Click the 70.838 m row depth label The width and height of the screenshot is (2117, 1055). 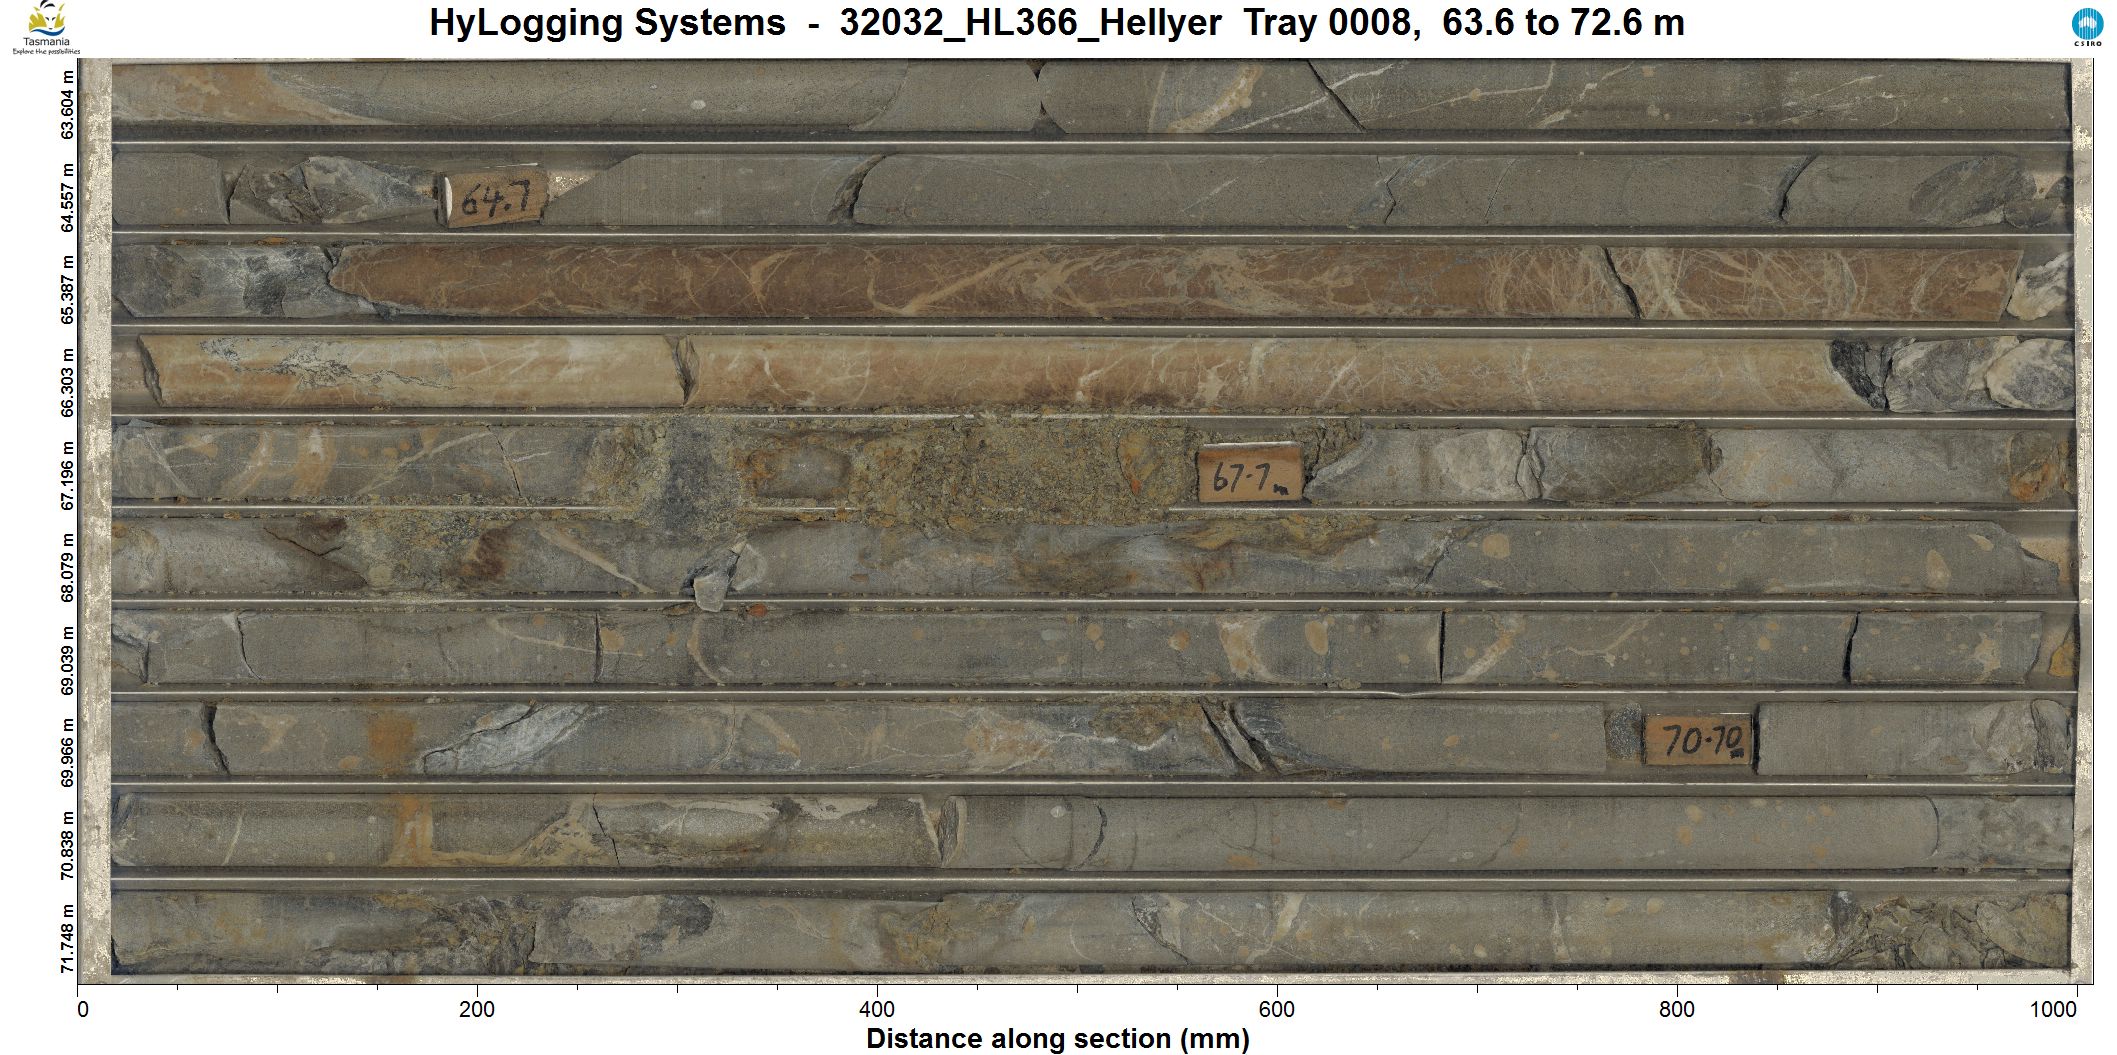pyautogui.click(x=67, y=845)
